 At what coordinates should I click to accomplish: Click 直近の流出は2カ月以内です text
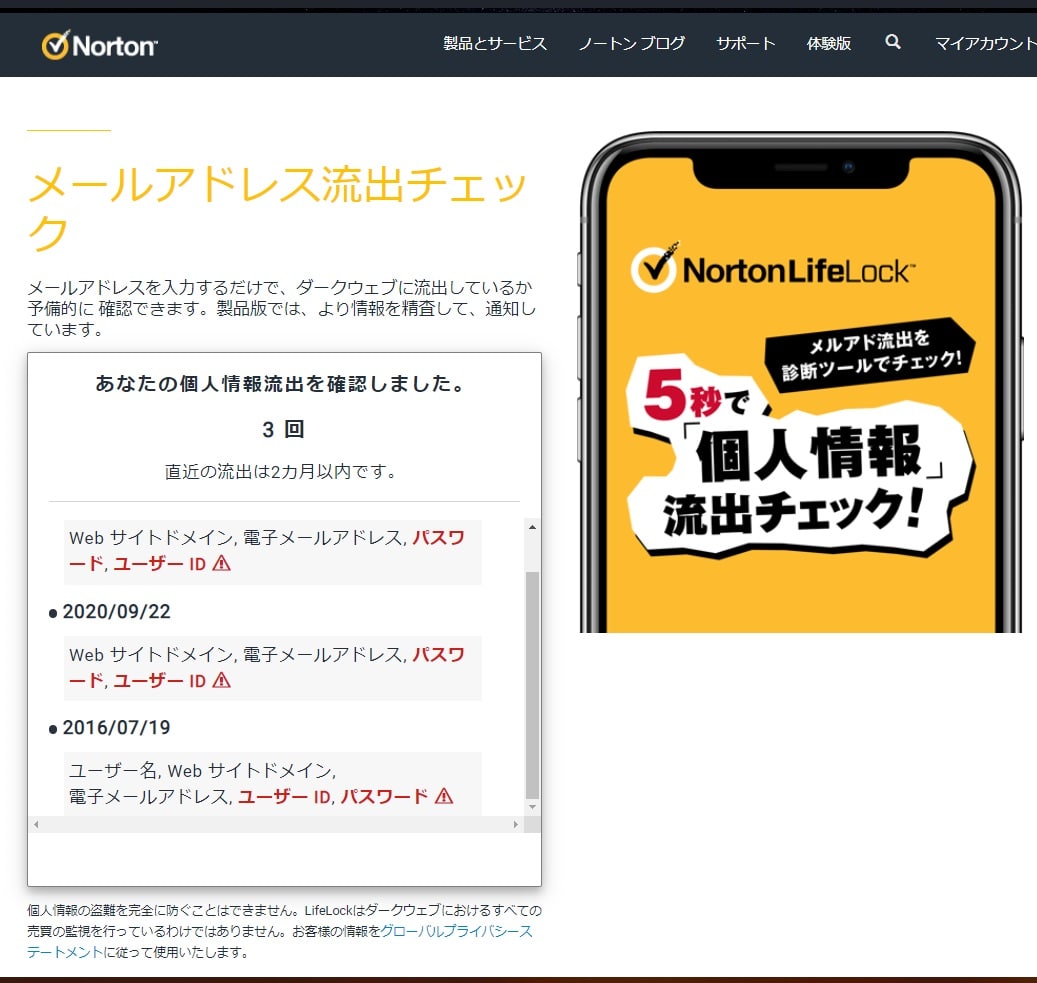[x=280, y=472]
